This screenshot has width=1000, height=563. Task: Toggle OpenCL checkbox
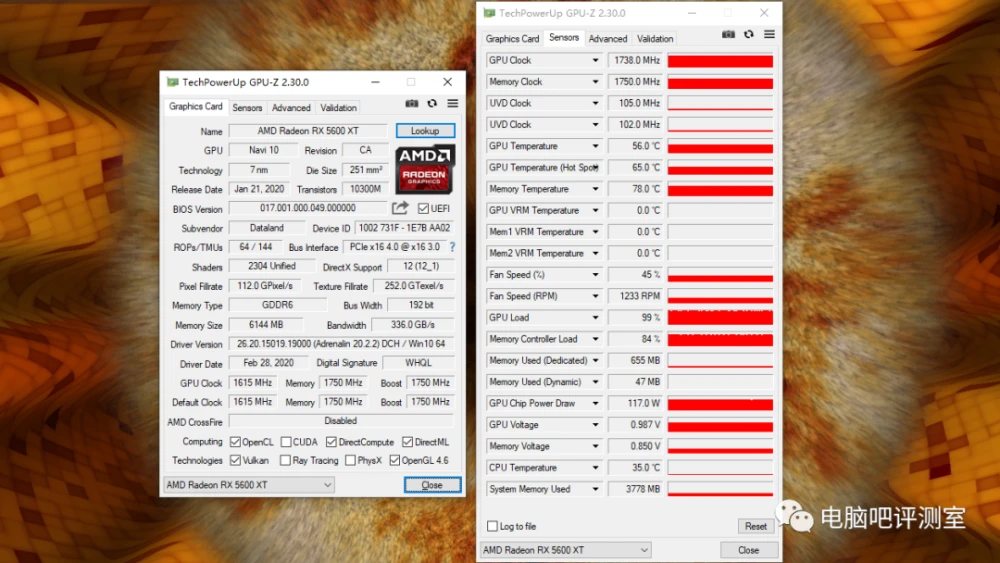(x=235, y=442)
